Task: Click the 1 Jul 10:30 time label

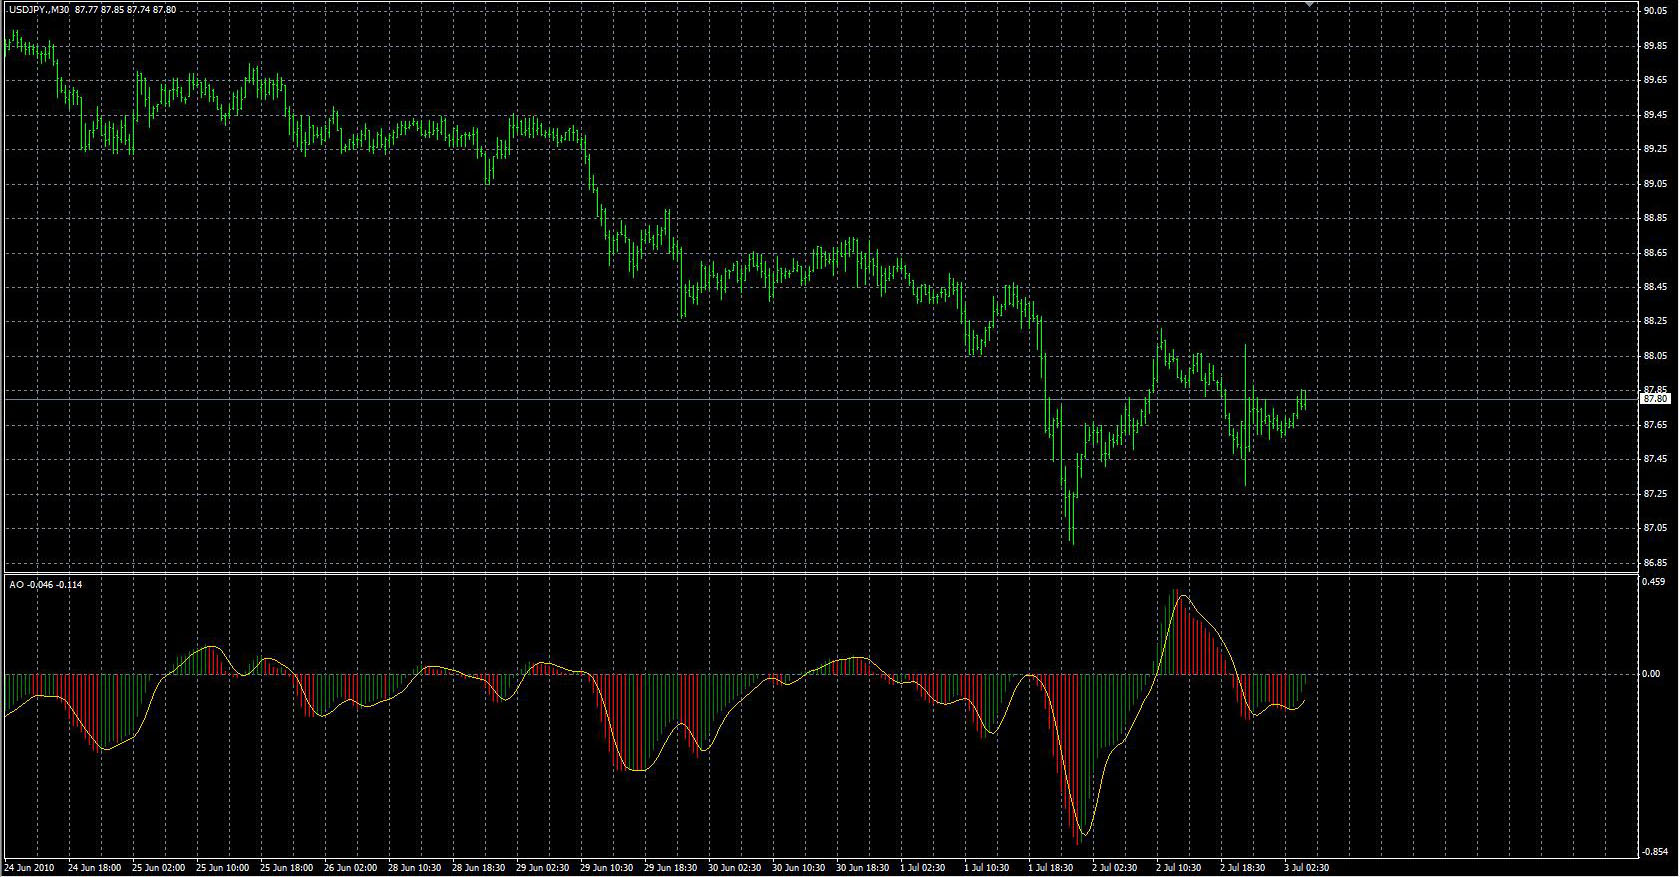Action: point(988,868)
